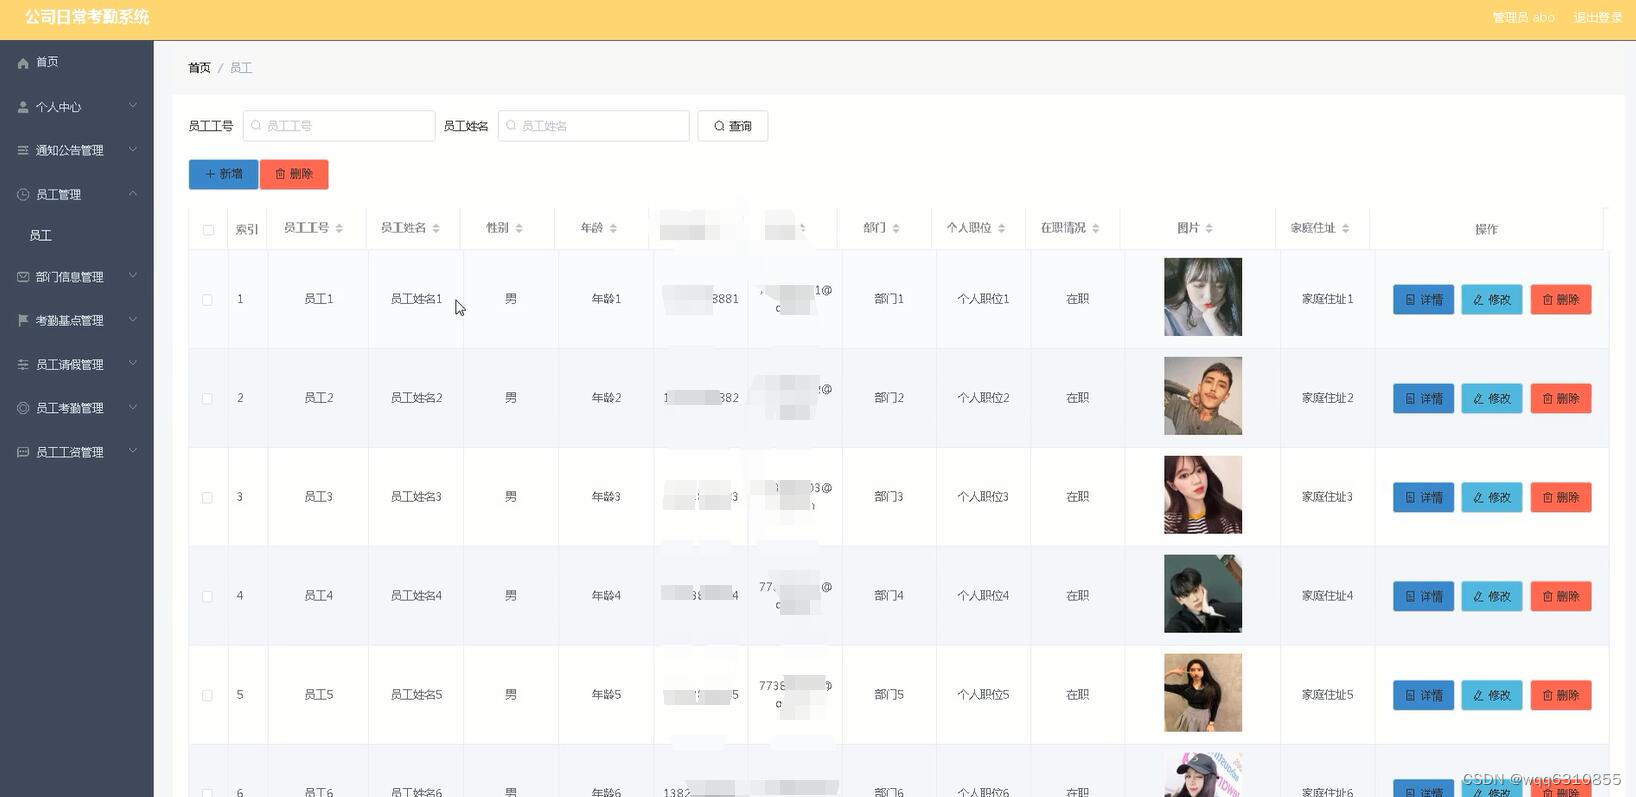Sort by 在职情况 column arrows

(1096, 229)
